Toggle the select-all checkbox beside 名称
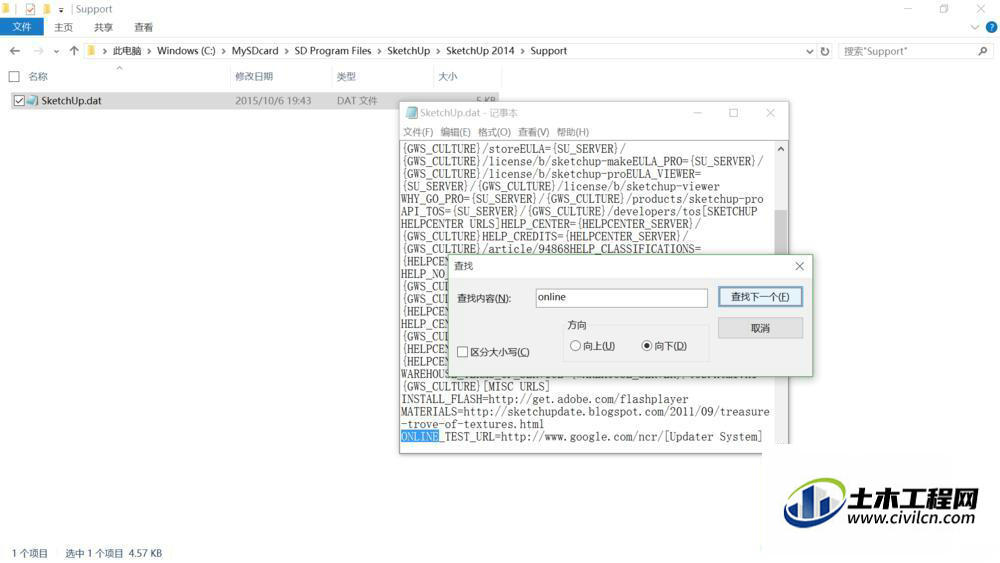 [x=14, y=77]
